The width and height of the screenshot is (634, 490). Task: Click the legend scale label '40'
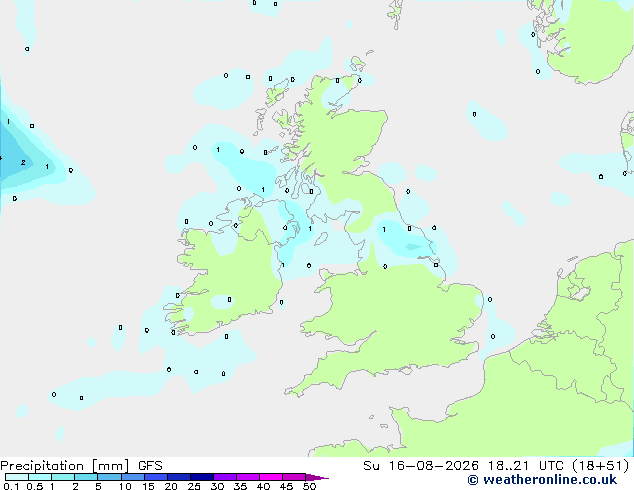point(263,486)
